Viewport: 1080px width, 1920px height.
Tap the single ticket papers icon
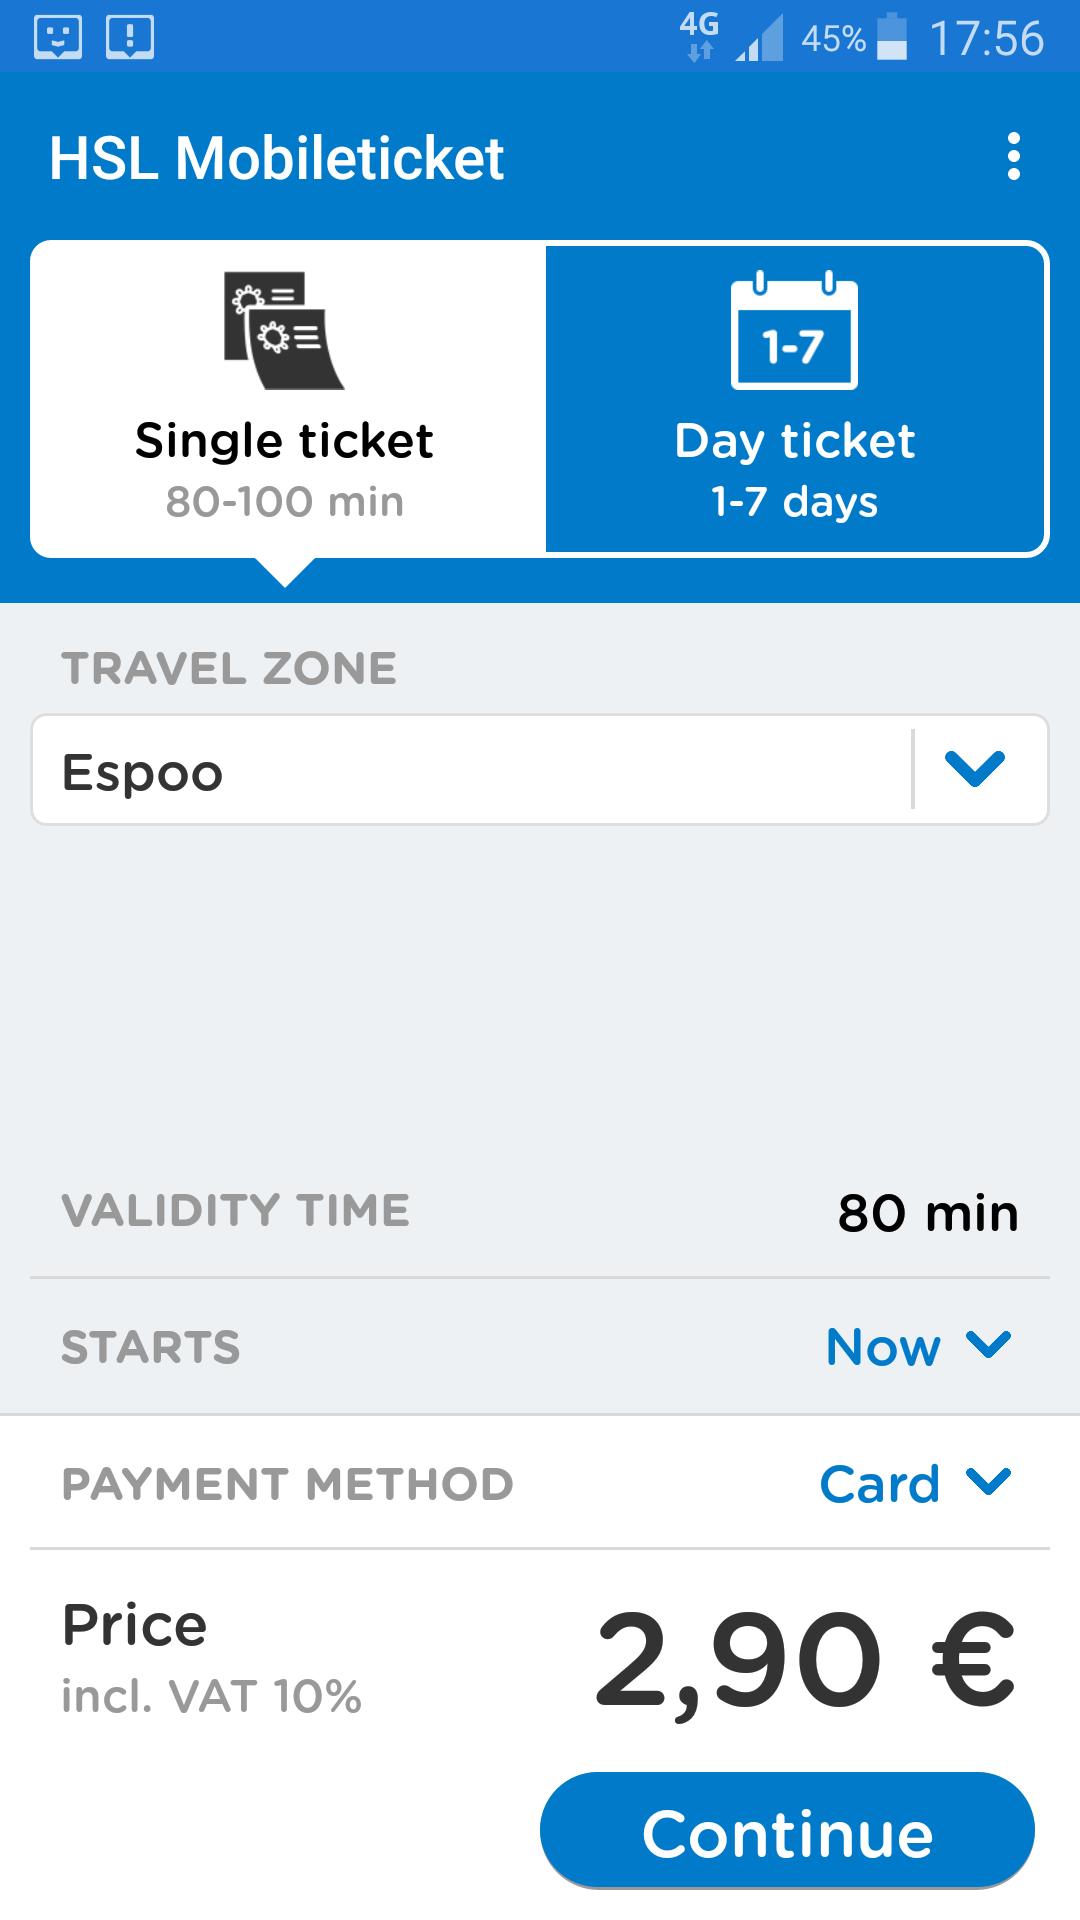point(284,330)
